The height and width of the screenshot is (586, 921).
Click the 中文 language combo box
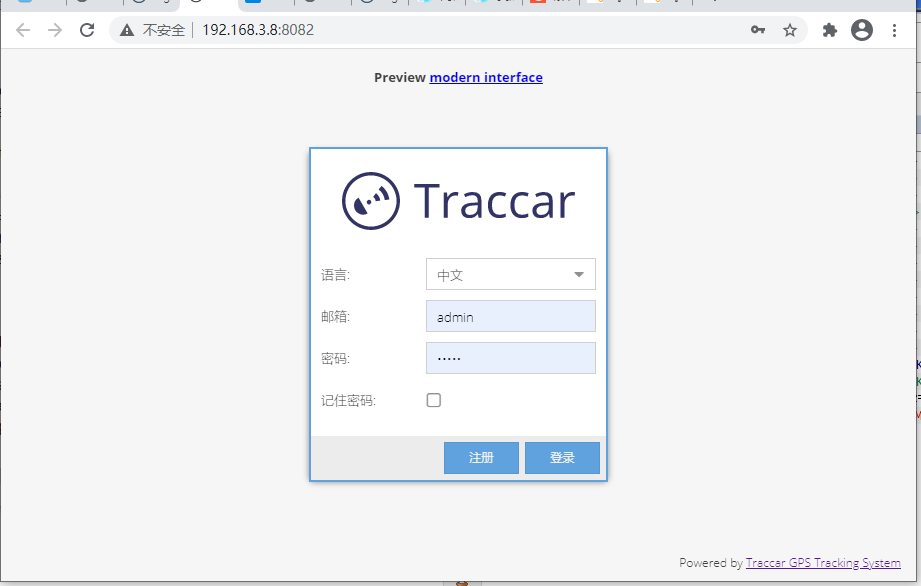498,275
